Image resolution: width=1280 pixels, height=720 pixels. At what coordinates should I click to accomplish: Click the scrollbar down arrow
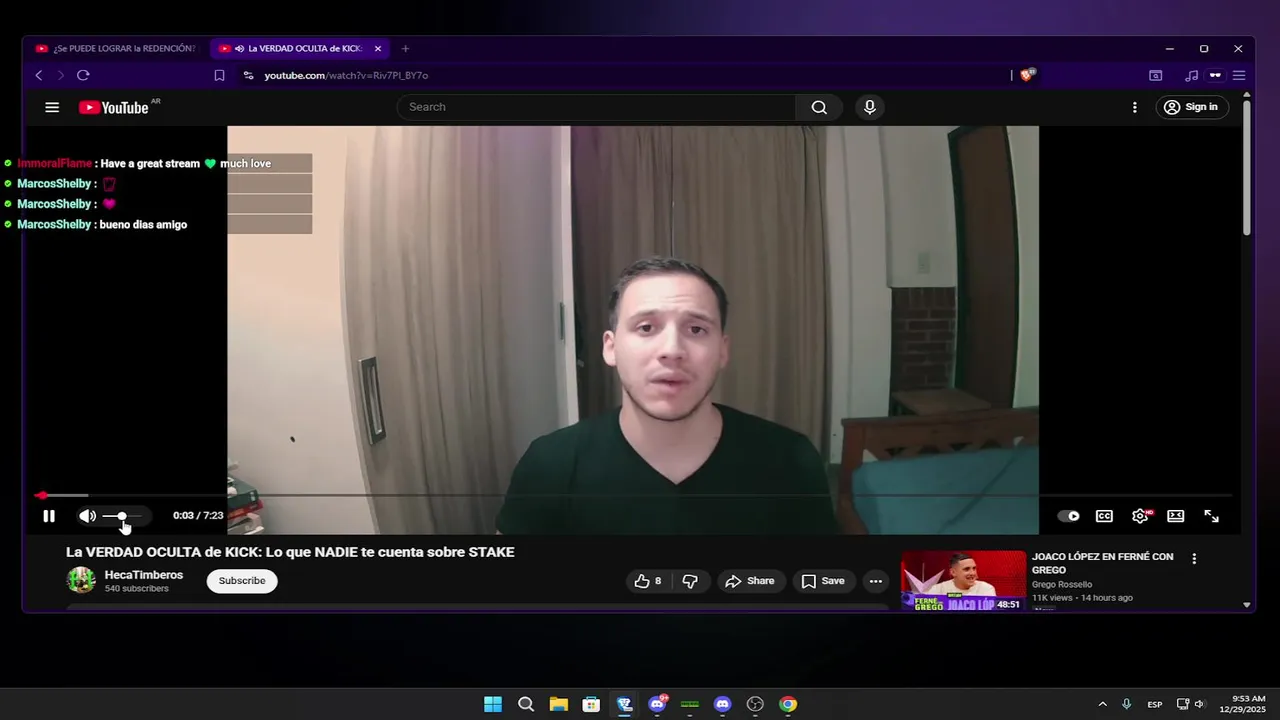(x=1247, y=604)
